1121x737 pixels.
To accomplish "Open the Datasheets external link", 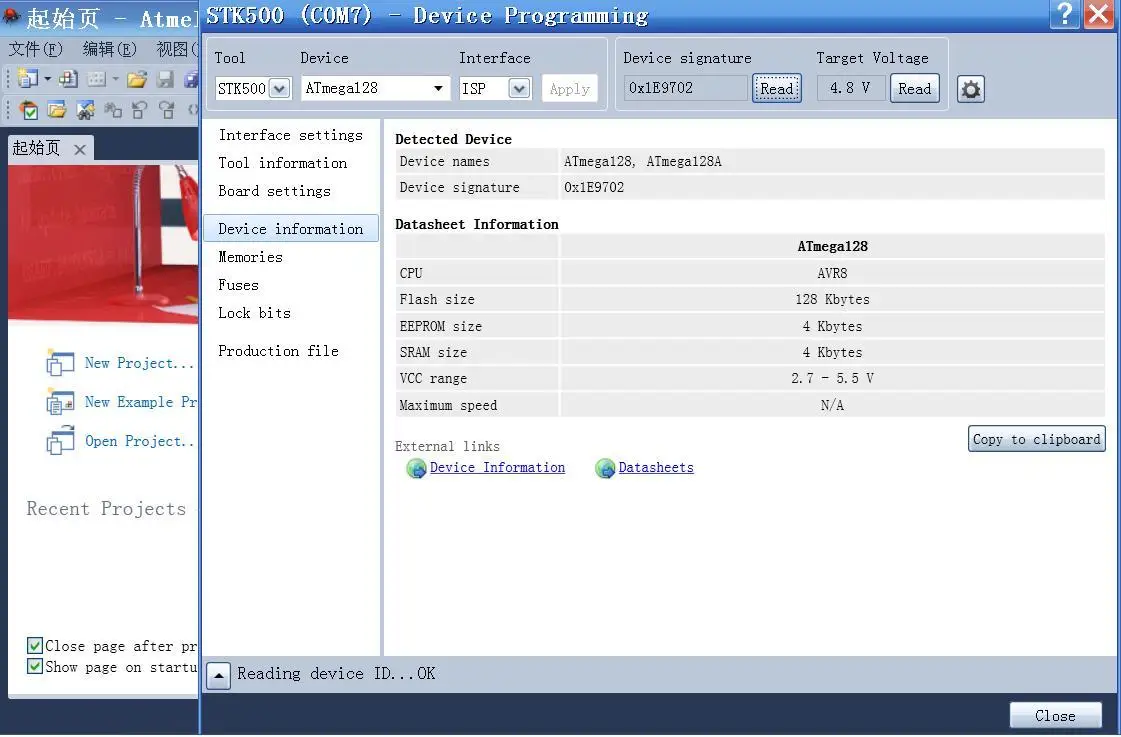I will [x=656, y=468].
